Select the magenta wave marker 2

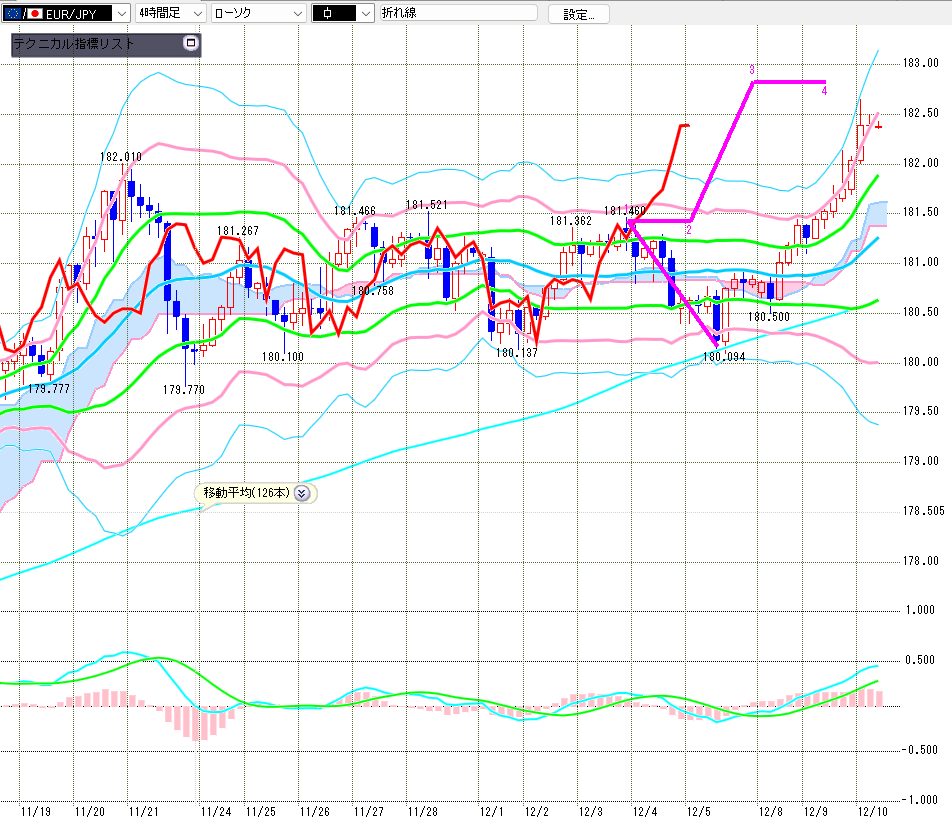(688, 230)
